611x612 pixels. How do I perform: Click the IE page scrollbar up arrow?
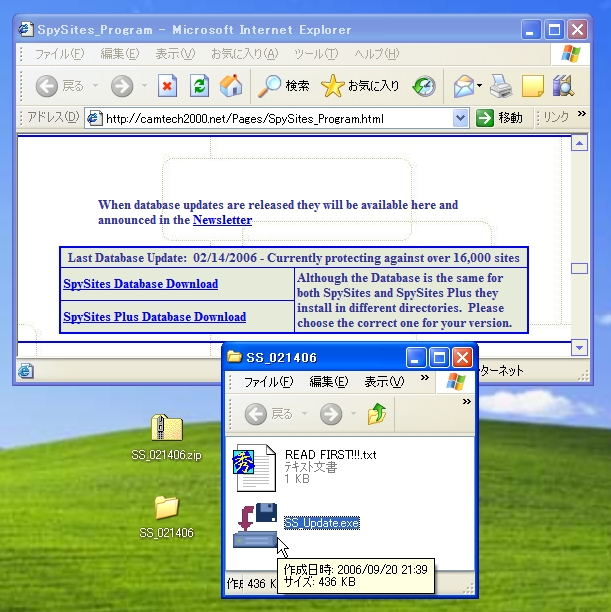tap(579, 143)
